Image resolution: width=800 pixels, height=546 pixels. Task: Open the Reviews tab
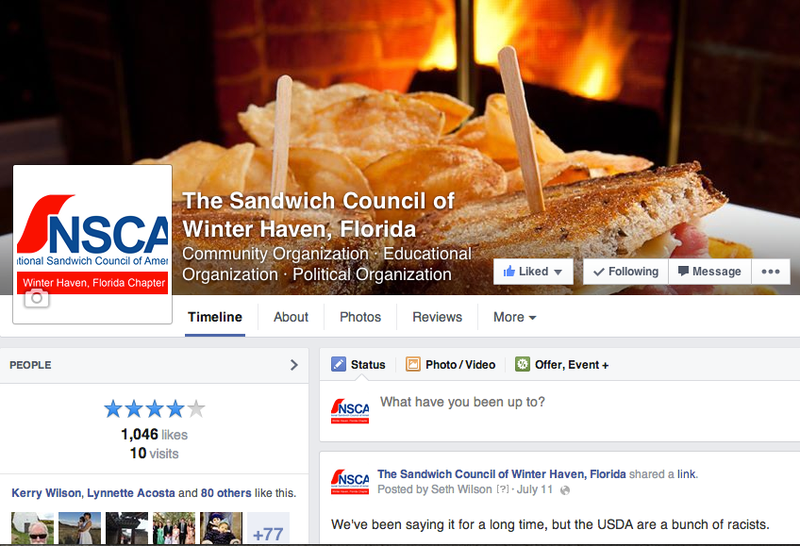click(x=437, y=317)
